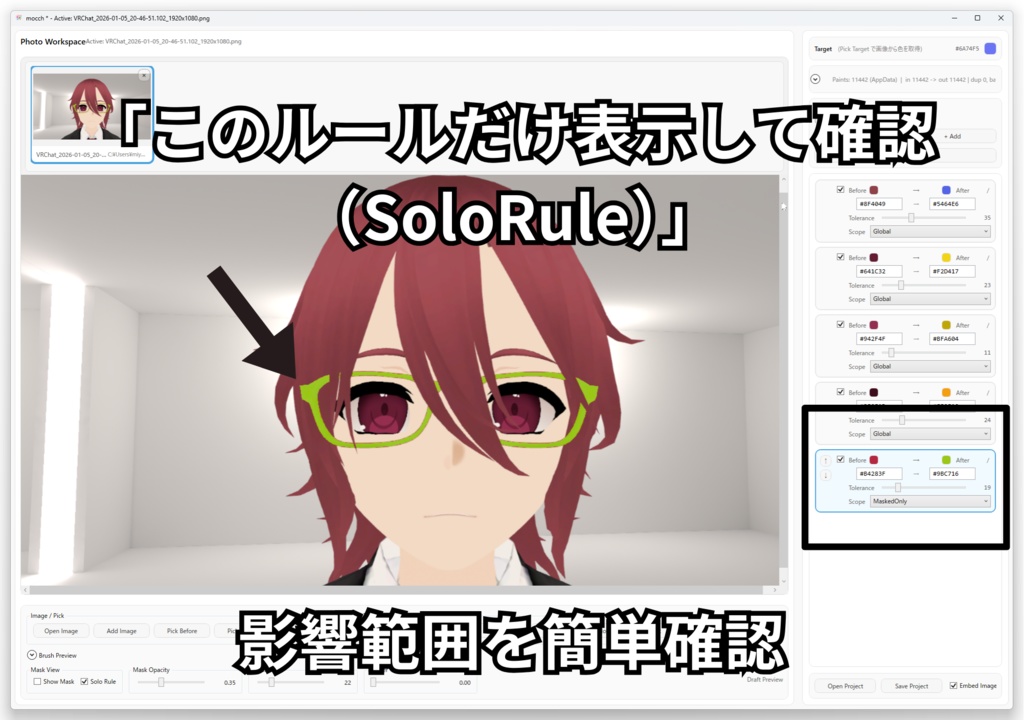Click the mocch app icon in title bar
This screenshot has height=720, width=1024.
tap(18, 18)
